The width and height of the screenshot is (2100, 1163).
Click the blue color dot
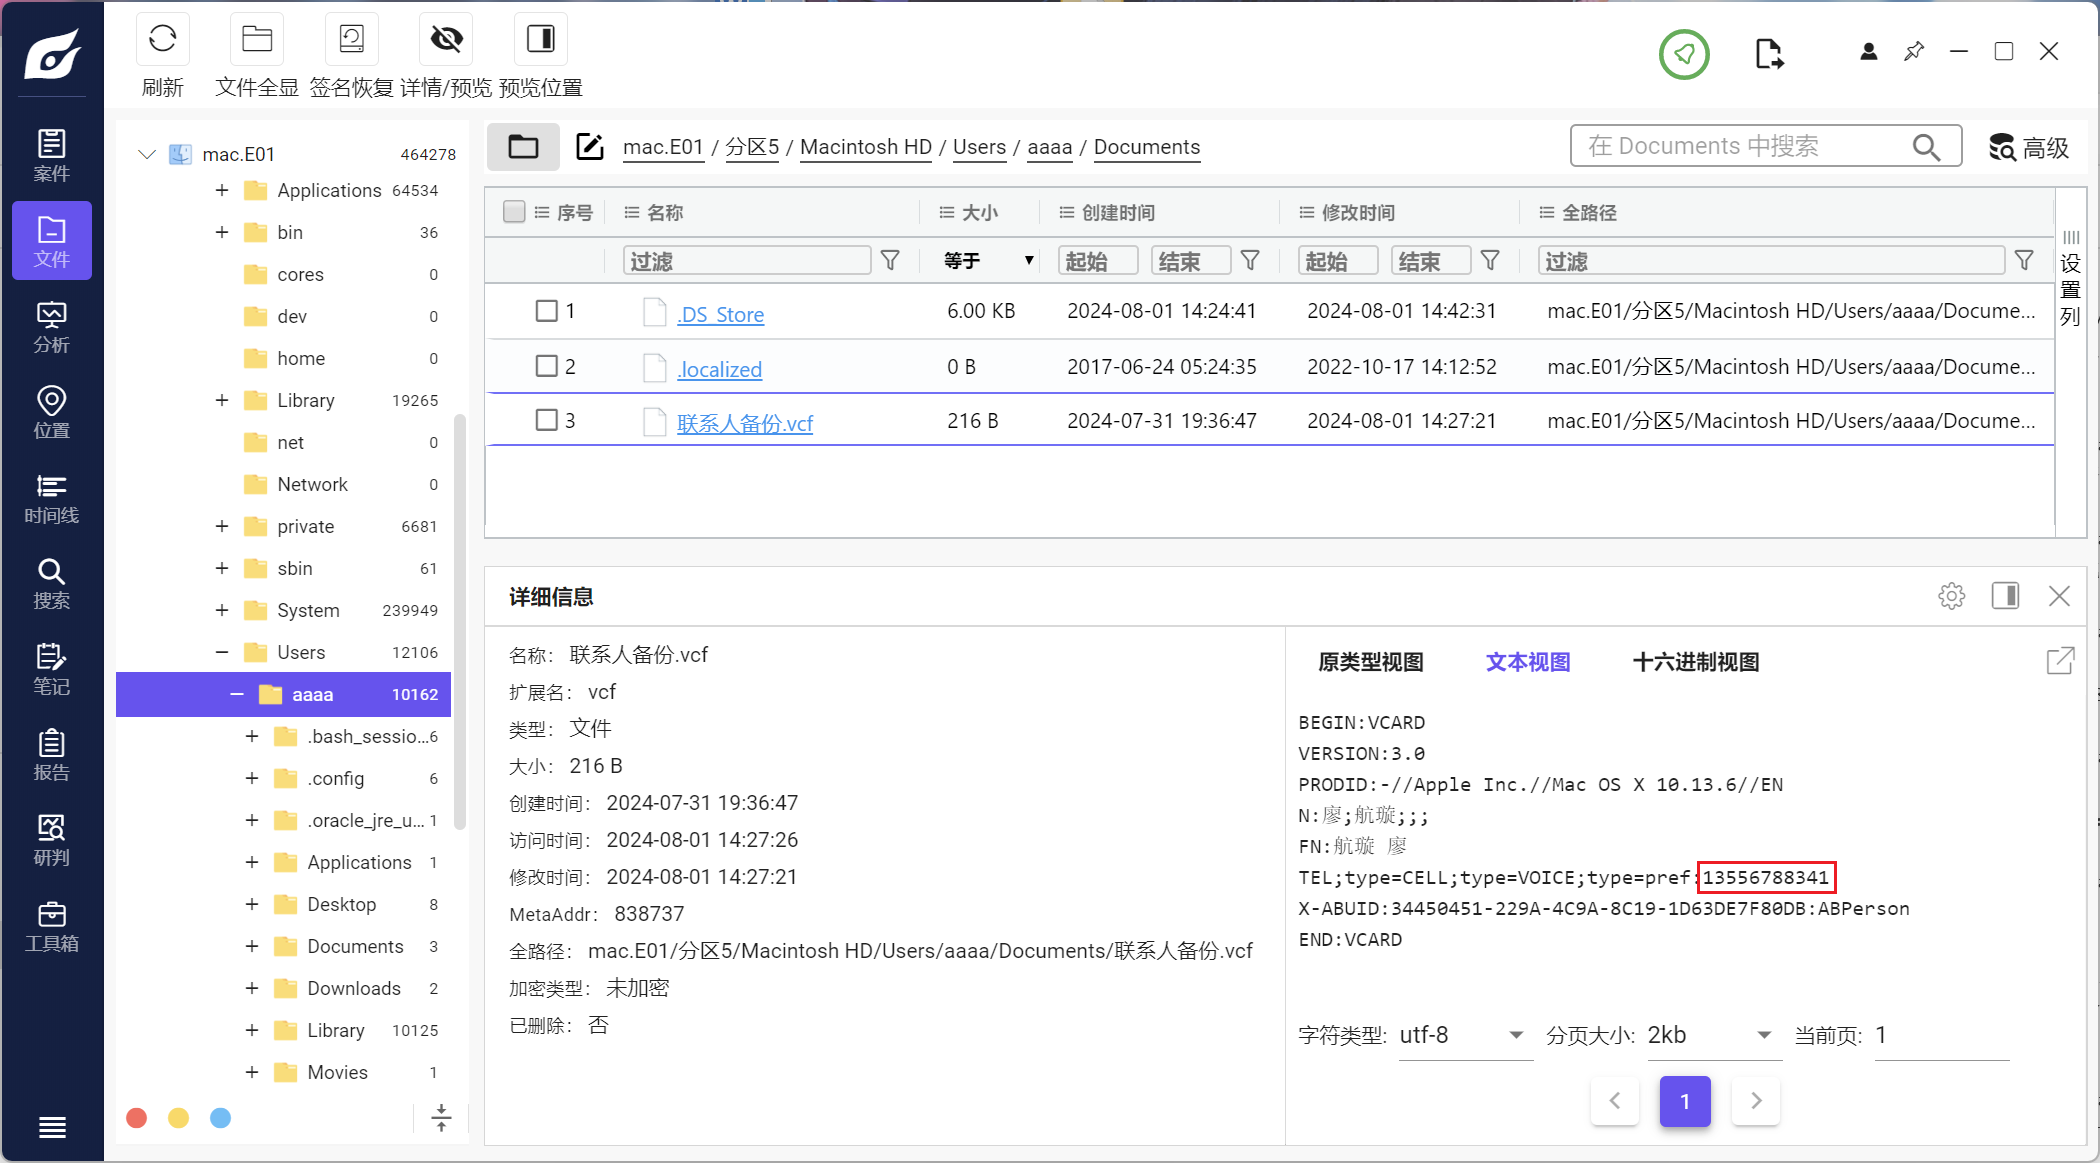pyautogui.click(x=221, y=1118)
